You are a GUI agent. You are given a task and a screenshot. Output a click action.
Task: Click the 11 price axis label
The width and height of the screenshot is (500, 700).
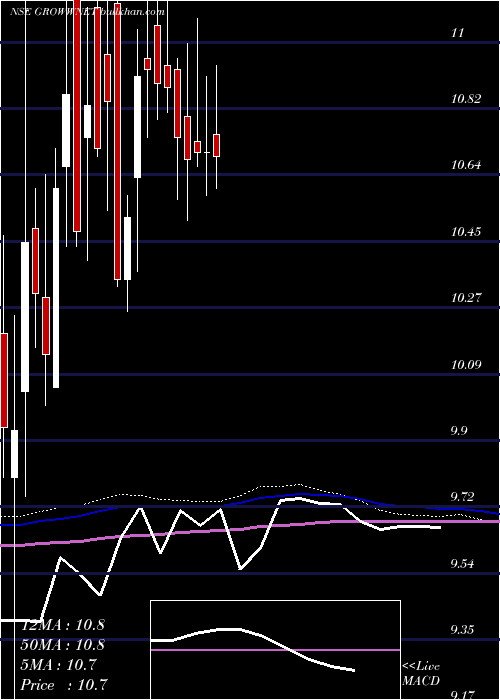pyautogui.click(x=458, y=33)
